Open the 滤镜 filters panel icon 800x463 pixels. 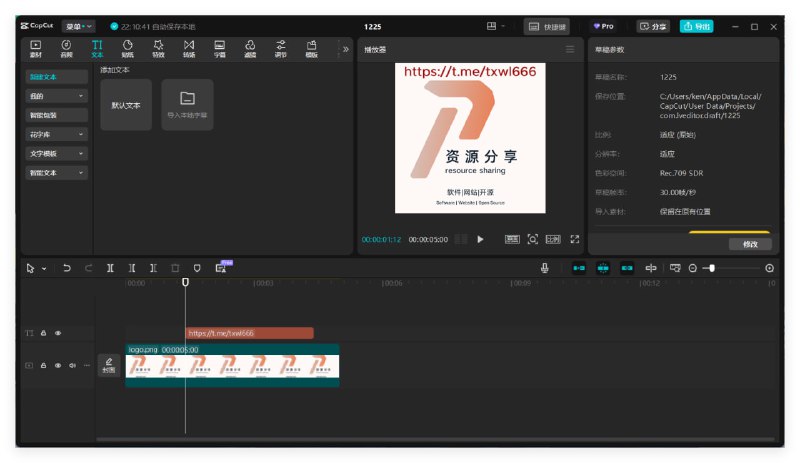point(250,48)
